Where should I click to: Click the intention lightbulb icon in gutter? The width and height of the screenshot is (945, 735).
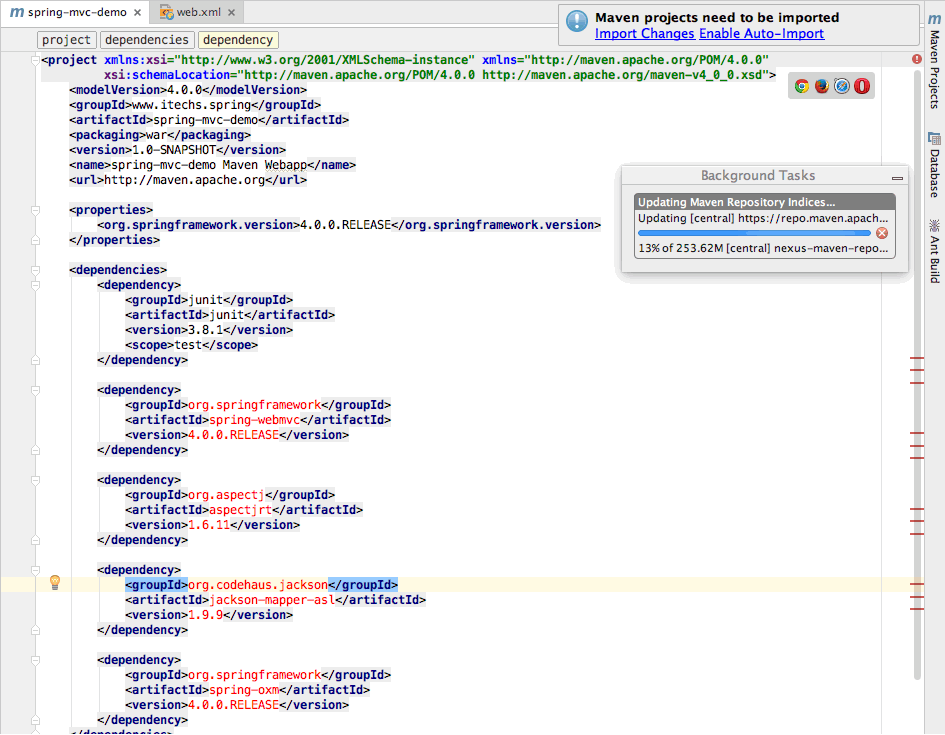point(55,582)
